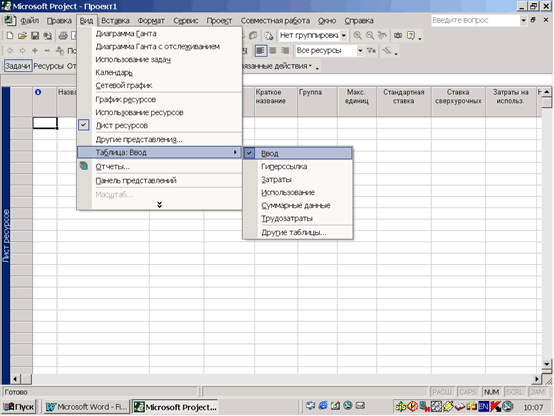The width and height of the screenshot is (554, 416).
Task: Zoom in with the magnifier plus icon
Action: tap(358, 35)
